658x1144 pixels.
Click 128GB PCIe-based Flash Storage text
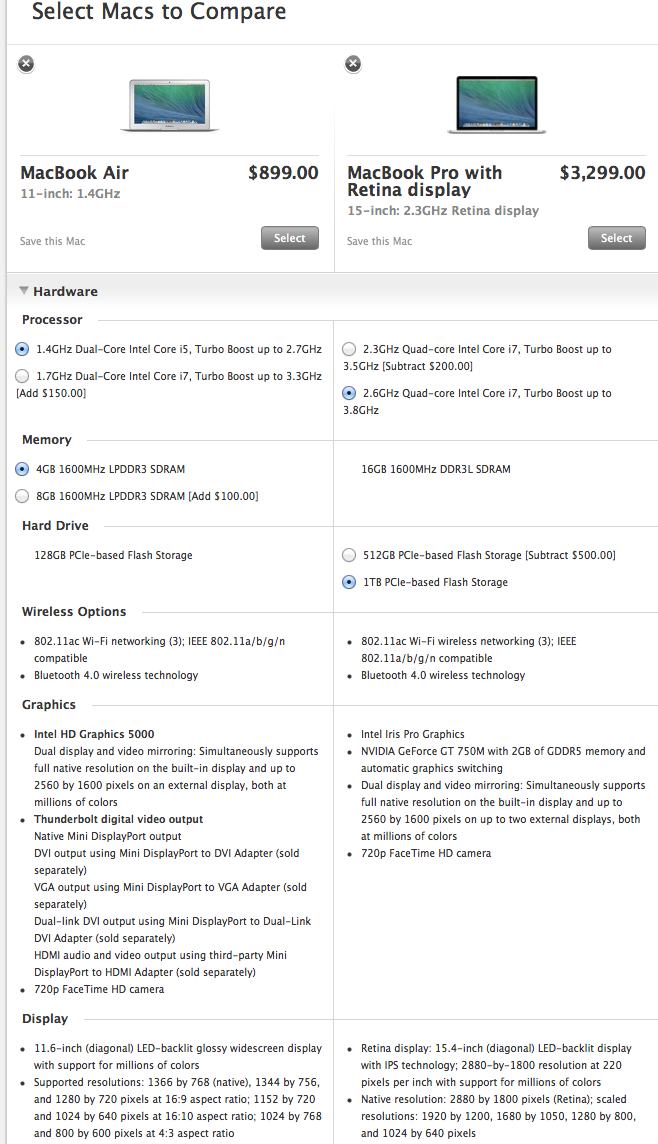click(x=113, y=555)
